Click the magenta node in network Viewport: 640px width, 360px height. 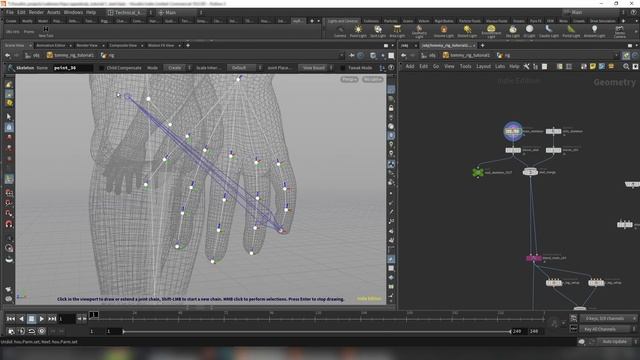pyautogui.click(x=534, y=258)
